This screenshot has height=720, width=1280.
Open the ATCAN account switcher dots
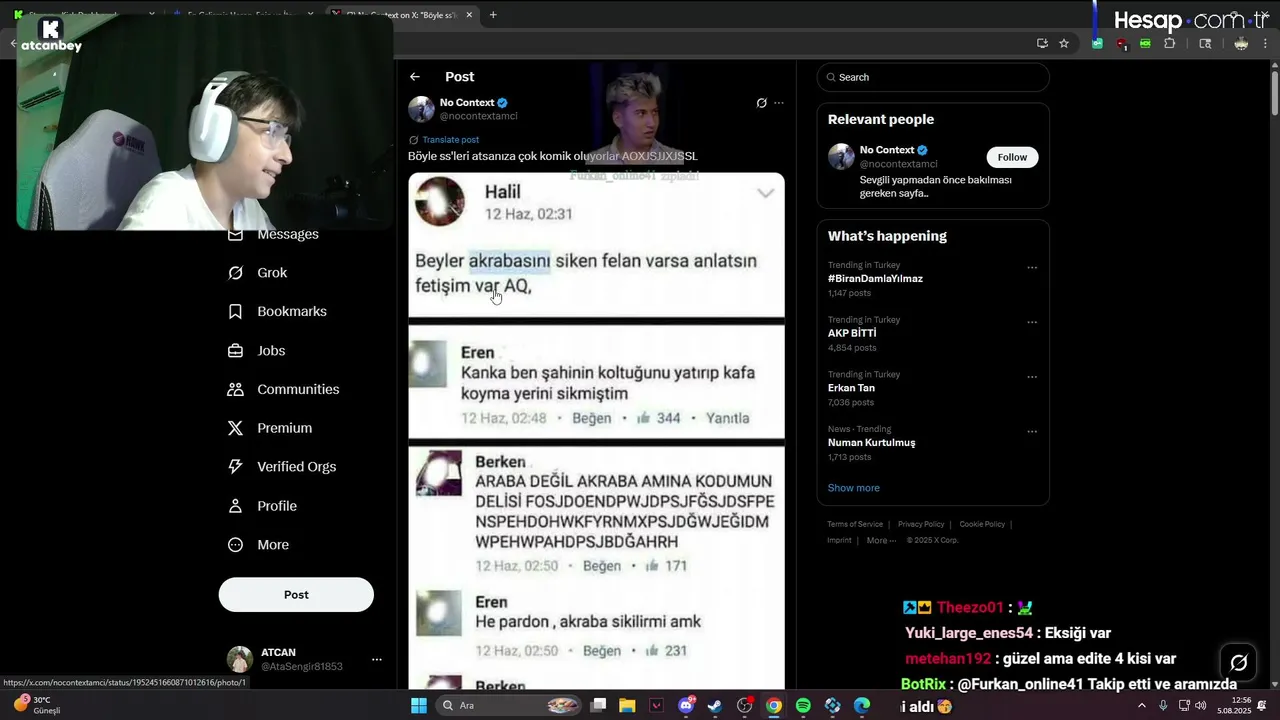377,660
